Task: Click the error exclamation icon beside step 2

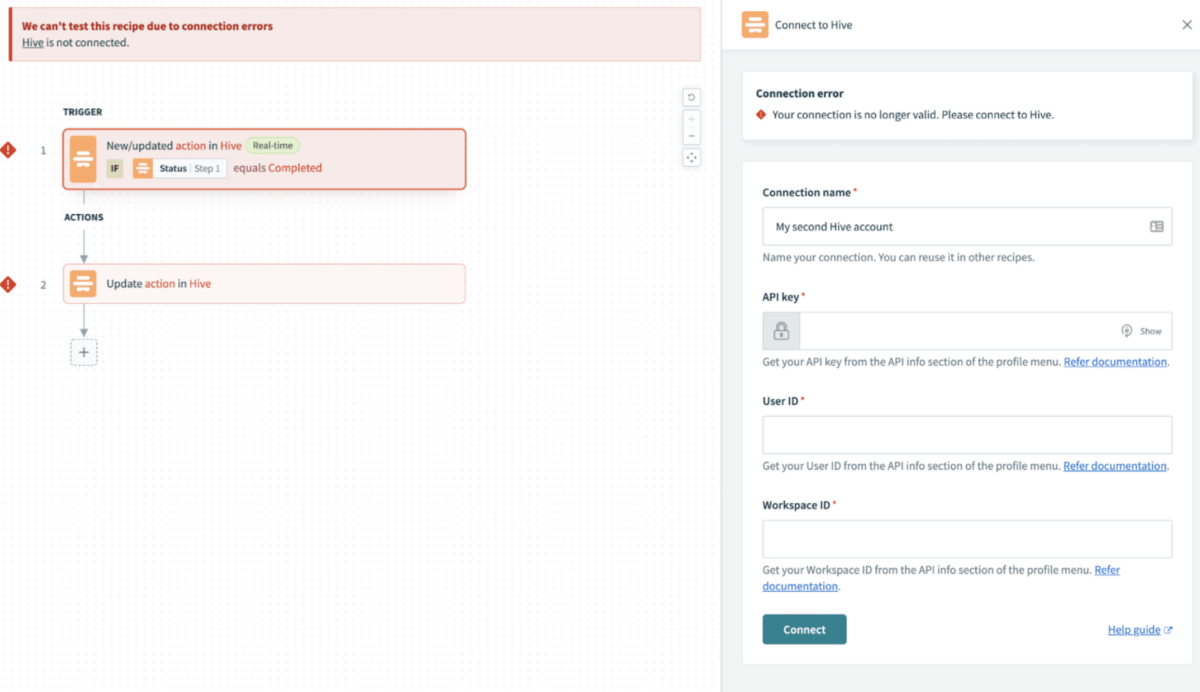Action: (10, 284)
